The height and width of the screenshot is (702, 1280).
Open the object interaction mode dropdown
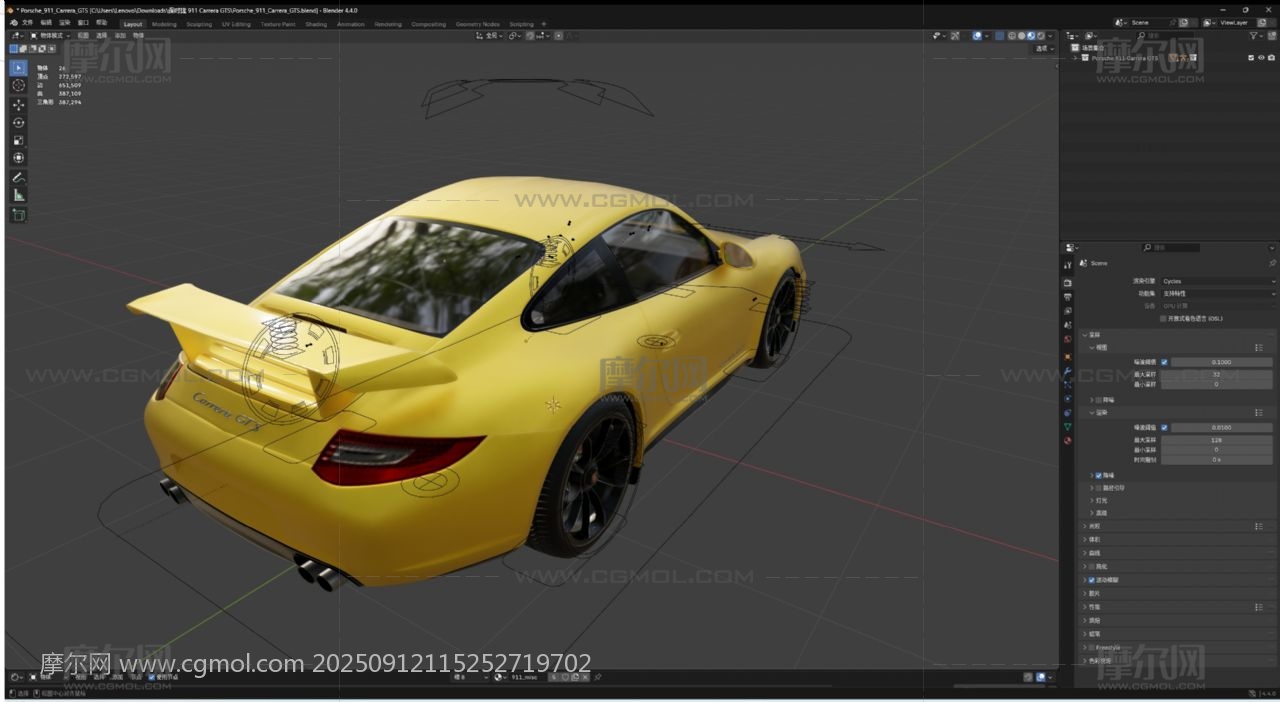[50, 35]
